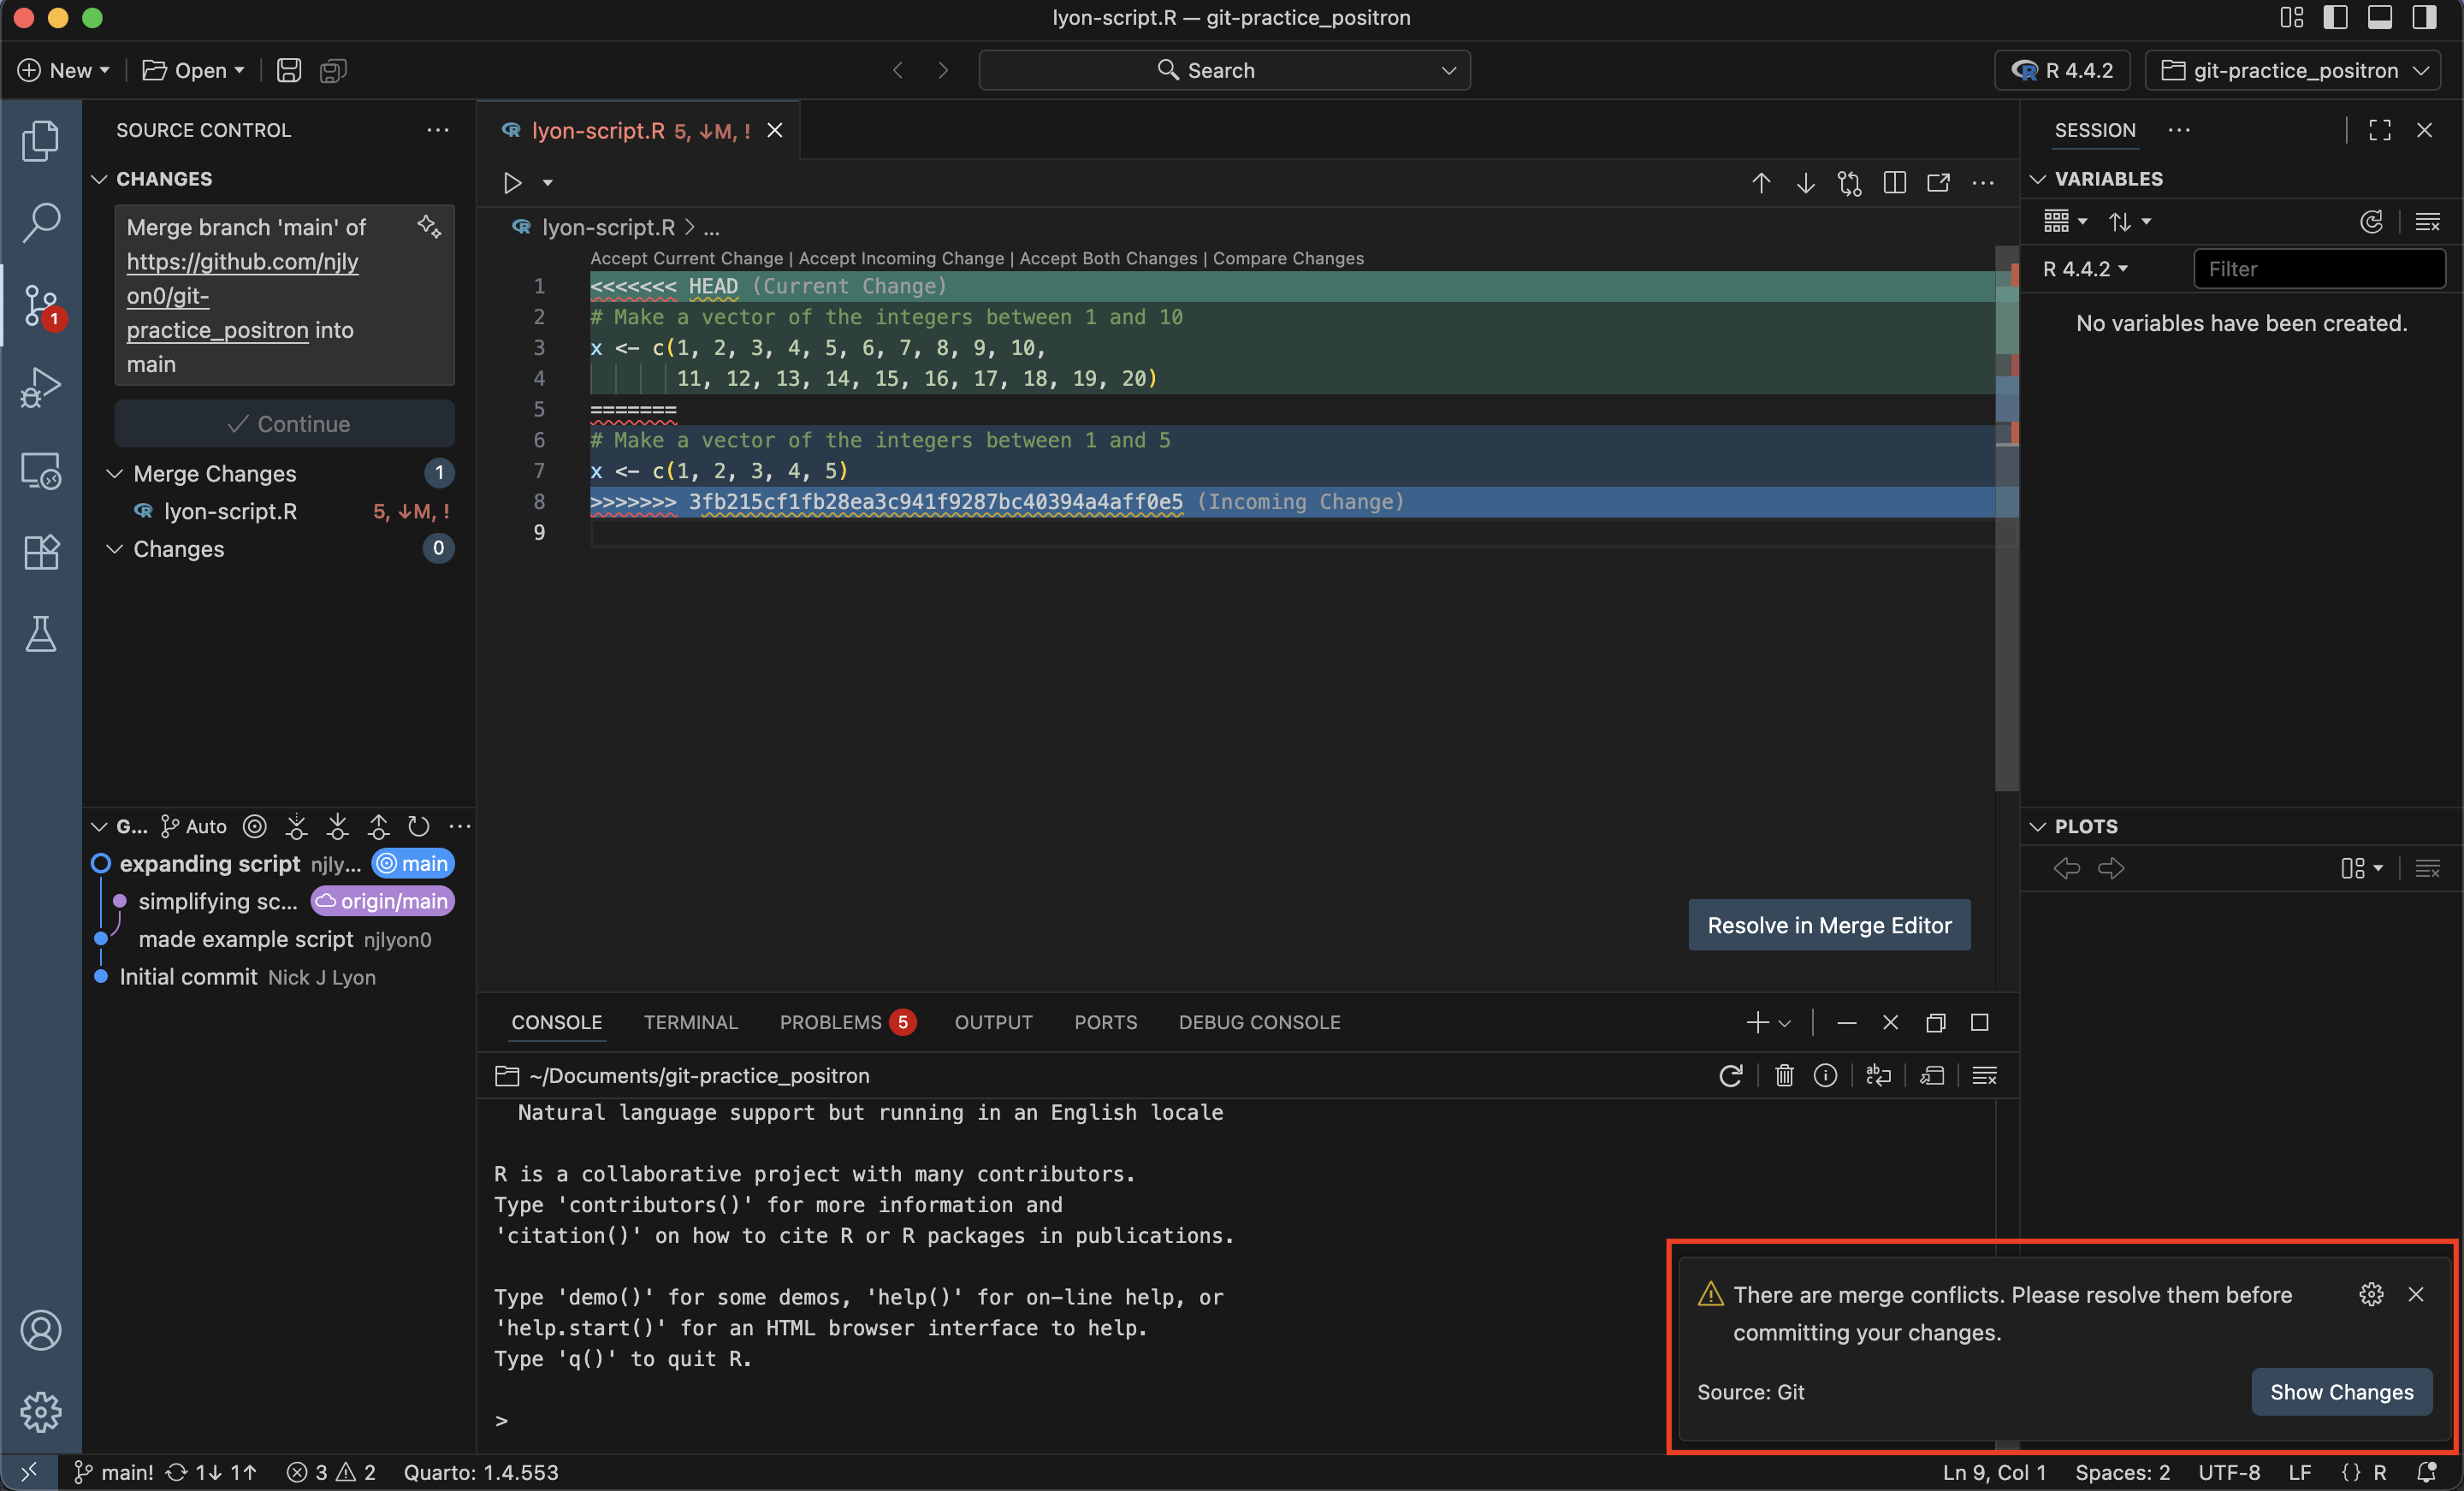
Task: Open the R 4.4.2 interpreter dropdown
Action: [x=2061, y=70]
